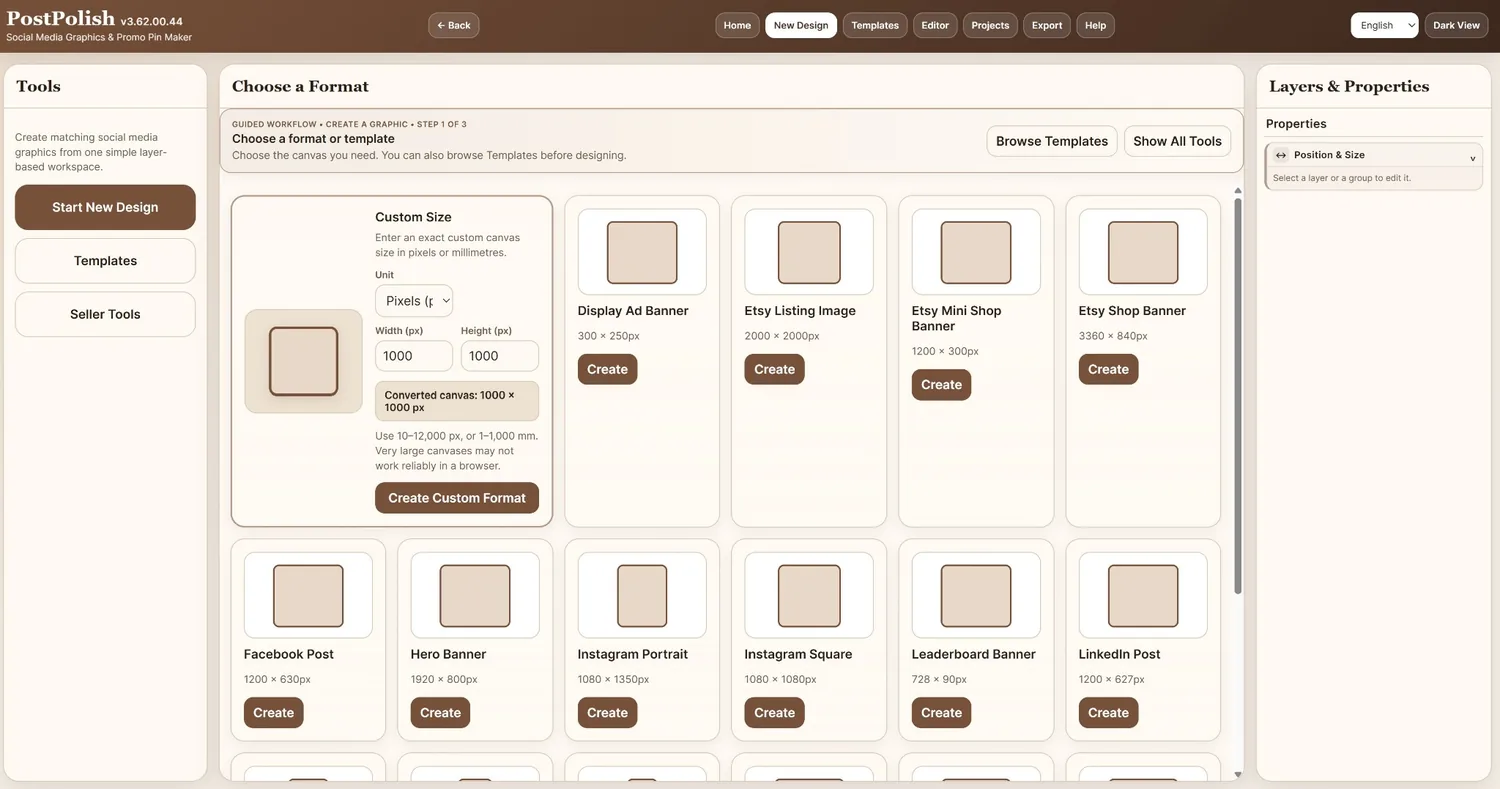Image resolution: width=1500 pixels, height=789 pixels.
Task: Open the Export tab
Action: 1047,25
